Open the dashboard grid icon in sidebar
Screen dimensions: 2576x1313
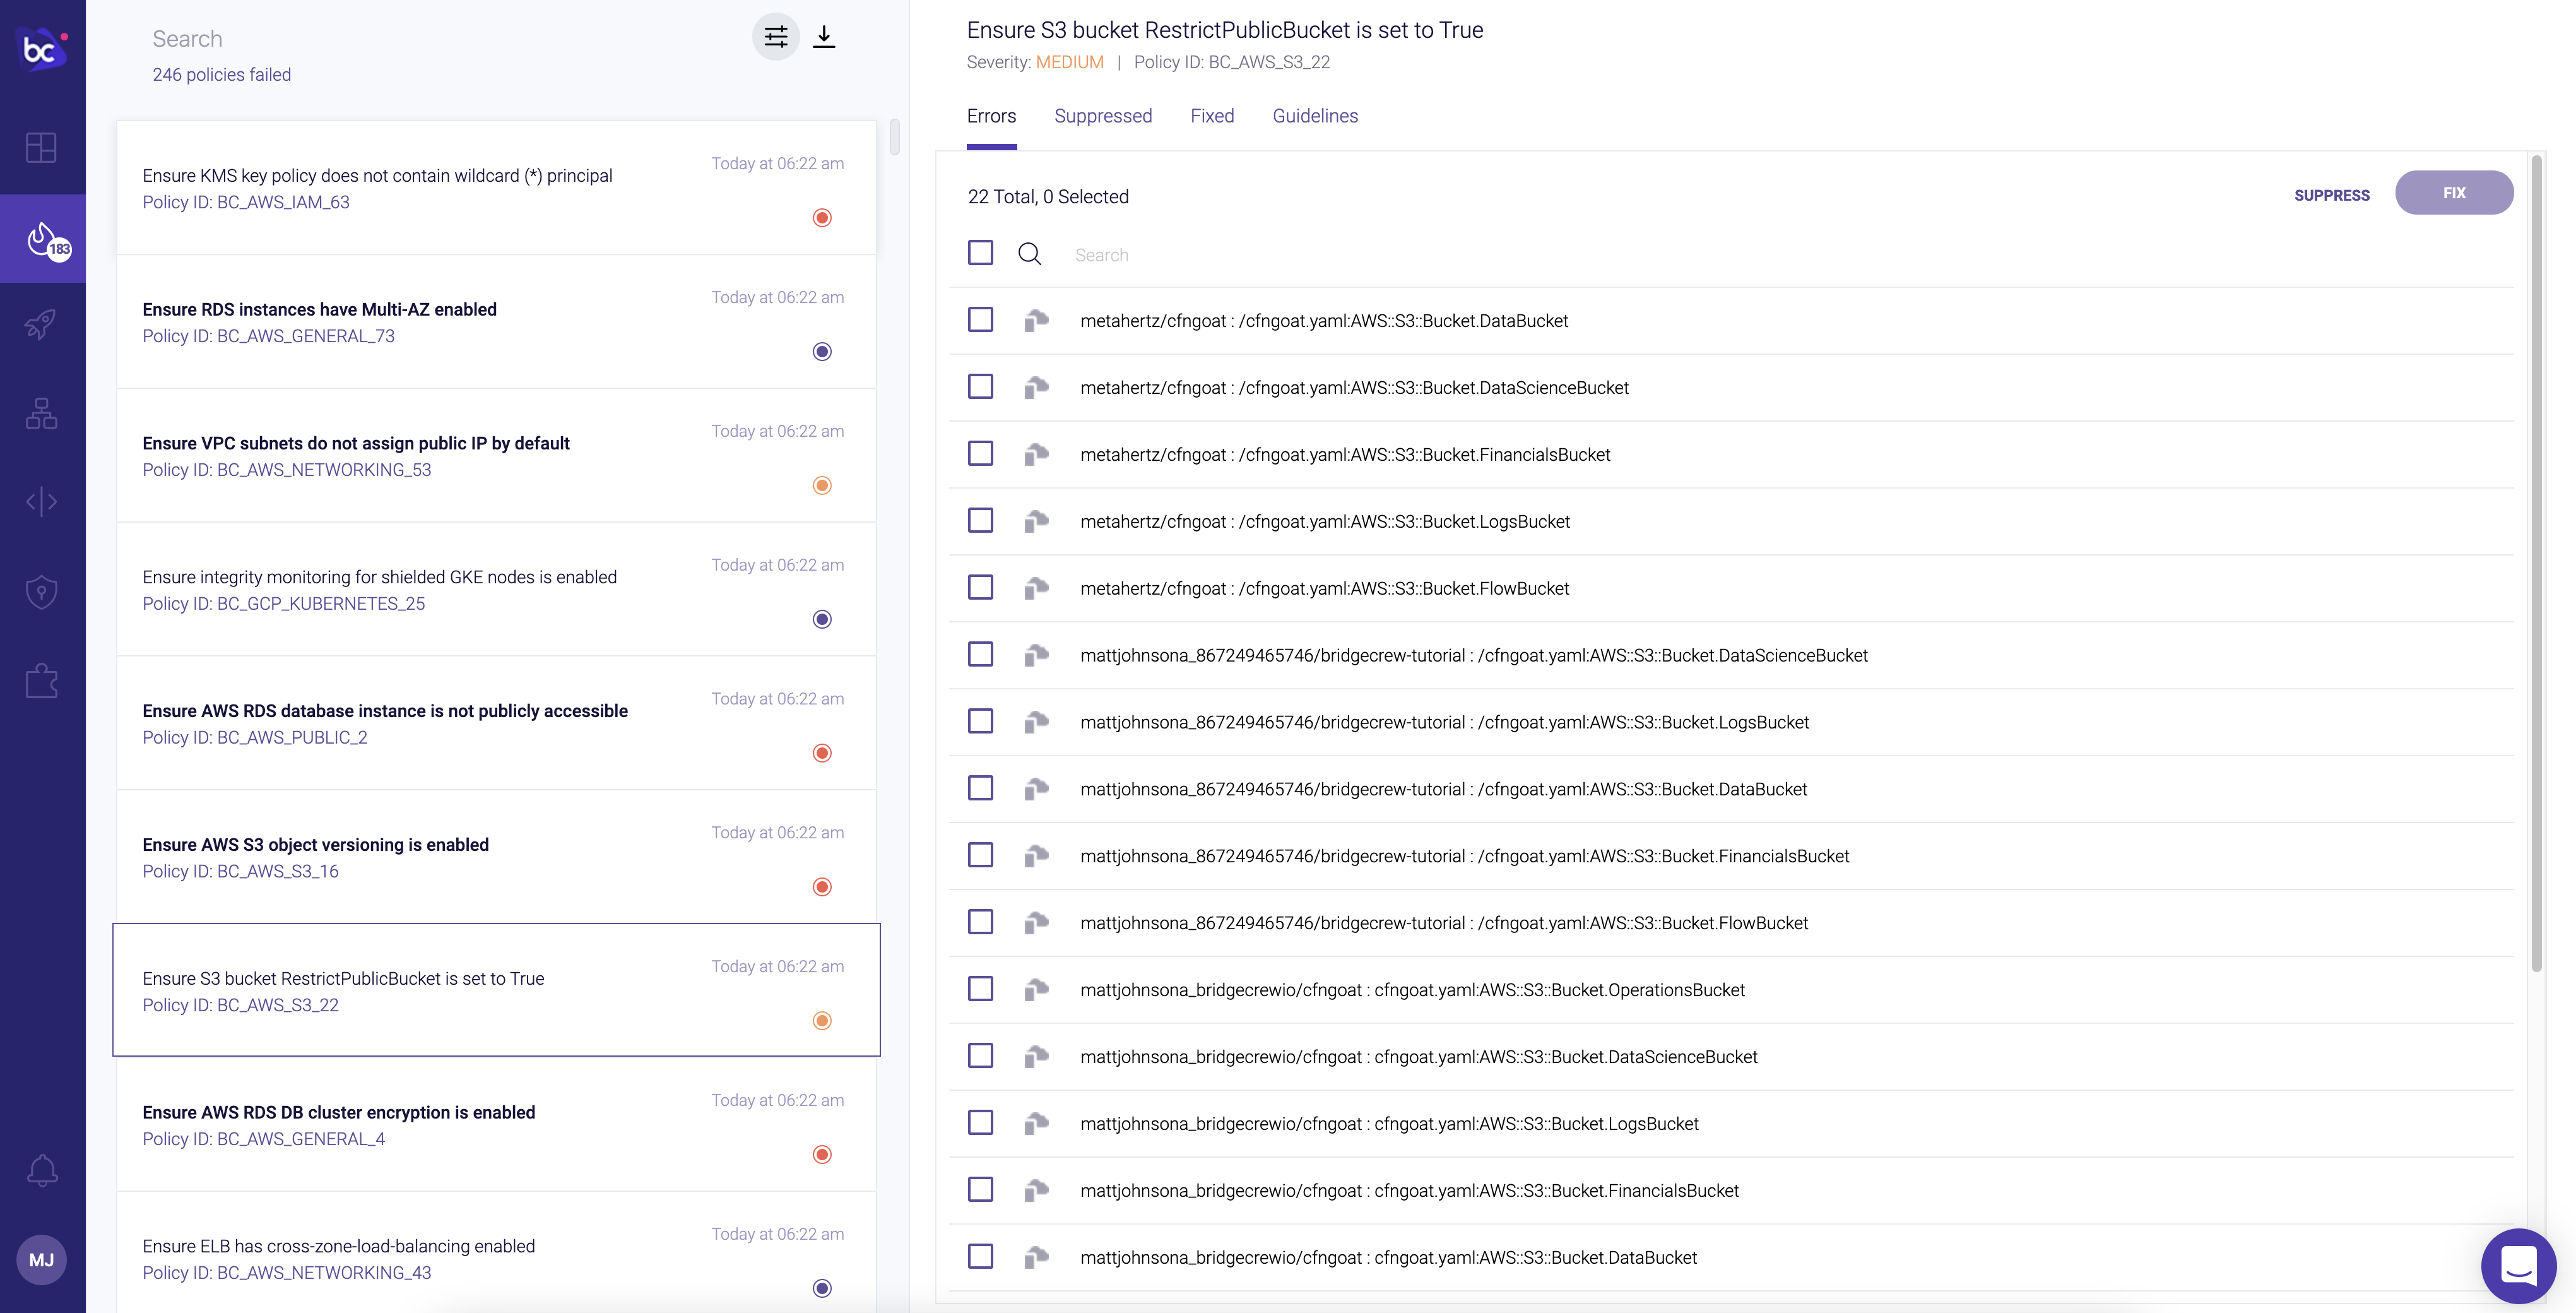(x=41, y=148)
